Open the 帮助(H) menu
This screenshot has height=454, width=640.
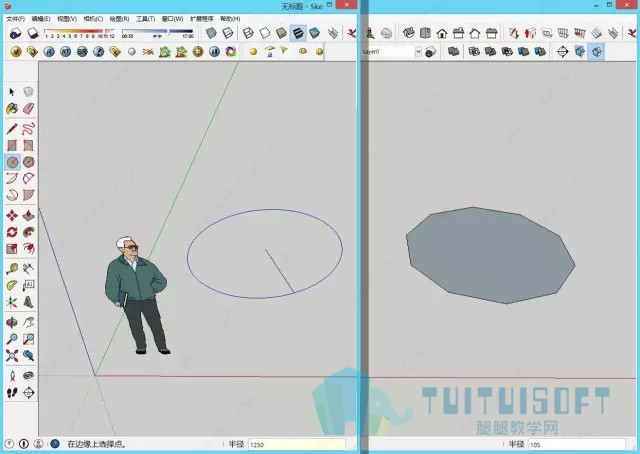pyautogui.click(x=230, y=19)
